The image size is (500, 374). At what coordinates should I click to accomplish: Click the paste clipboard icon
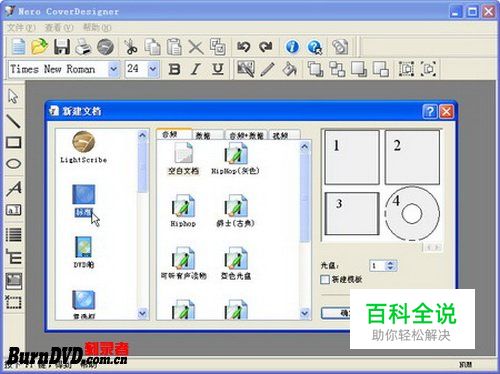pos(174,47)
